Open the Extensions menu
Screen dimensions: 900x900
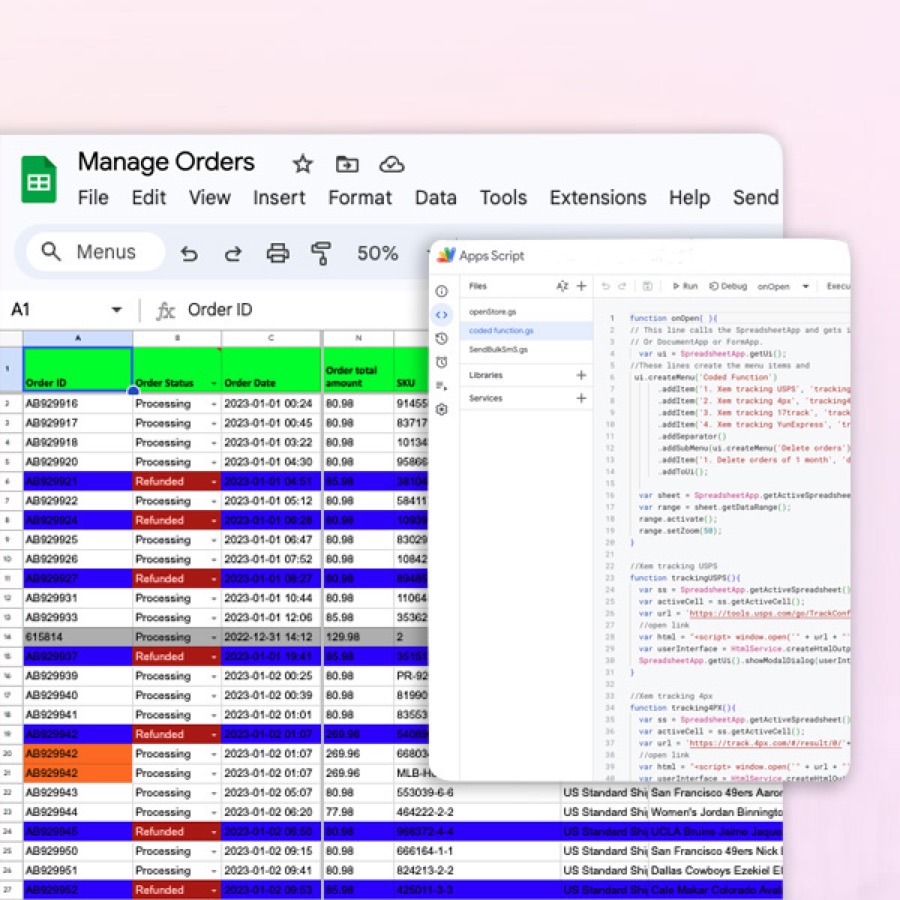[x=598, y=197]
